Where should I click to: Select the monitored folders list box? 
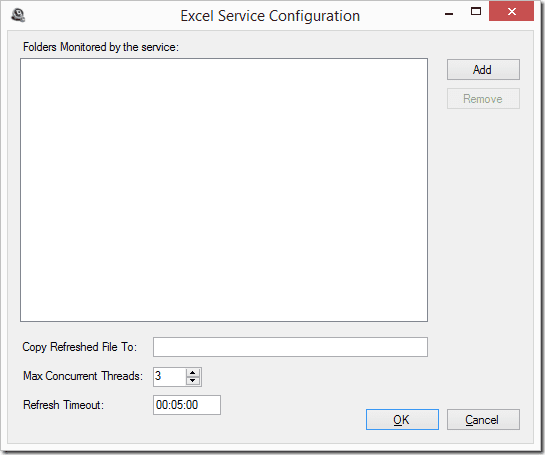coord(224,190)
